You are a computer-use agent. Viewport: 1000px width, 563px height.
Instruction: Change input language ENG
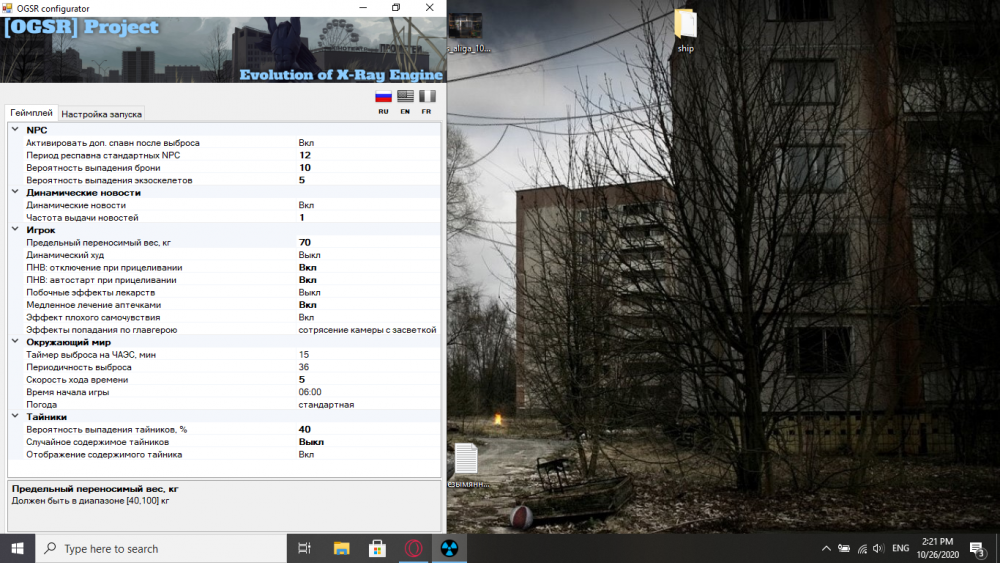(901, 548)
